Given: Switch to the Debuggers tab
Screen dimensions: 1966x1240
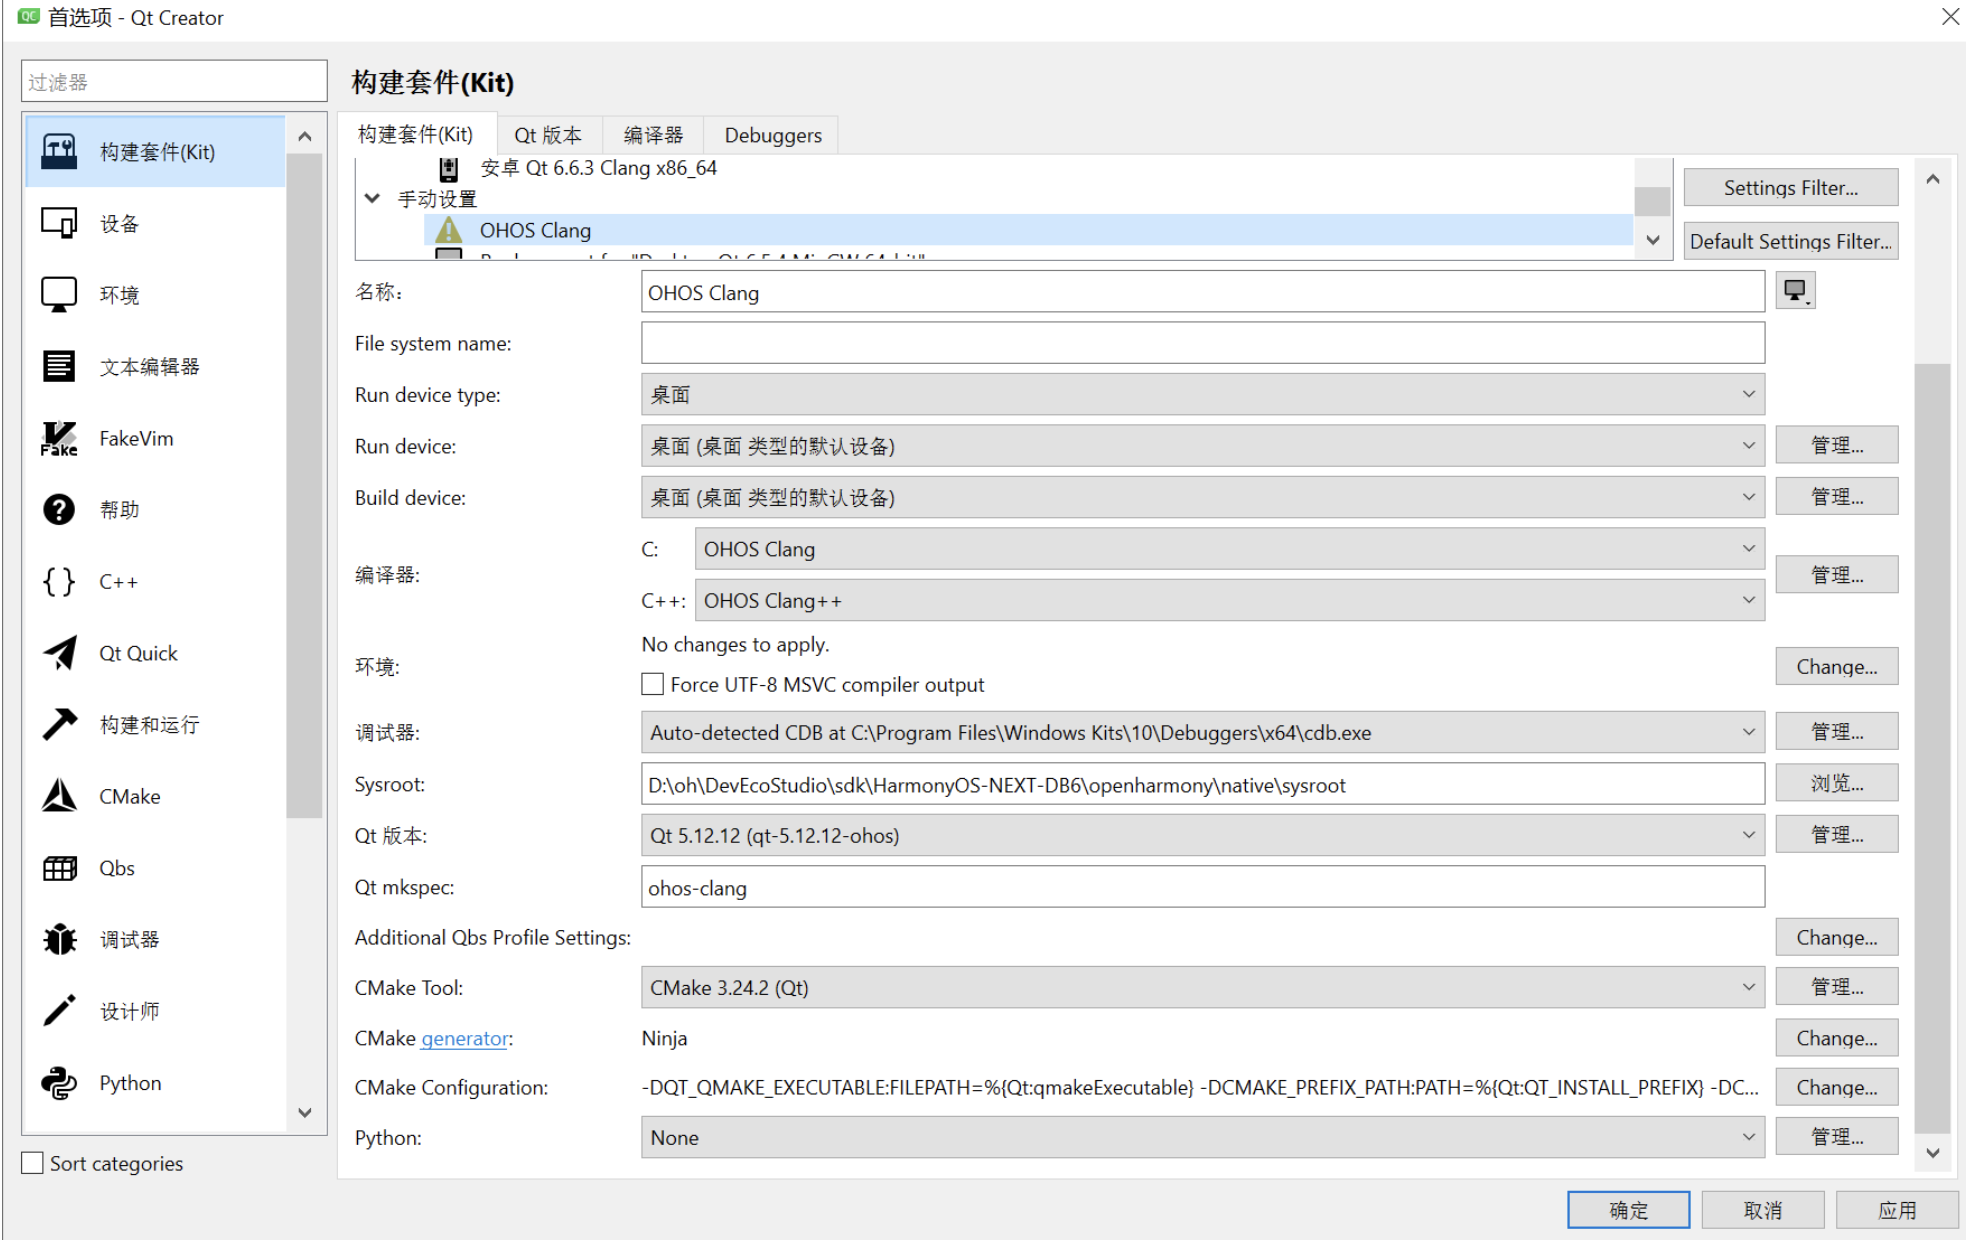Looking at the screenshot, I should [772, 135].
